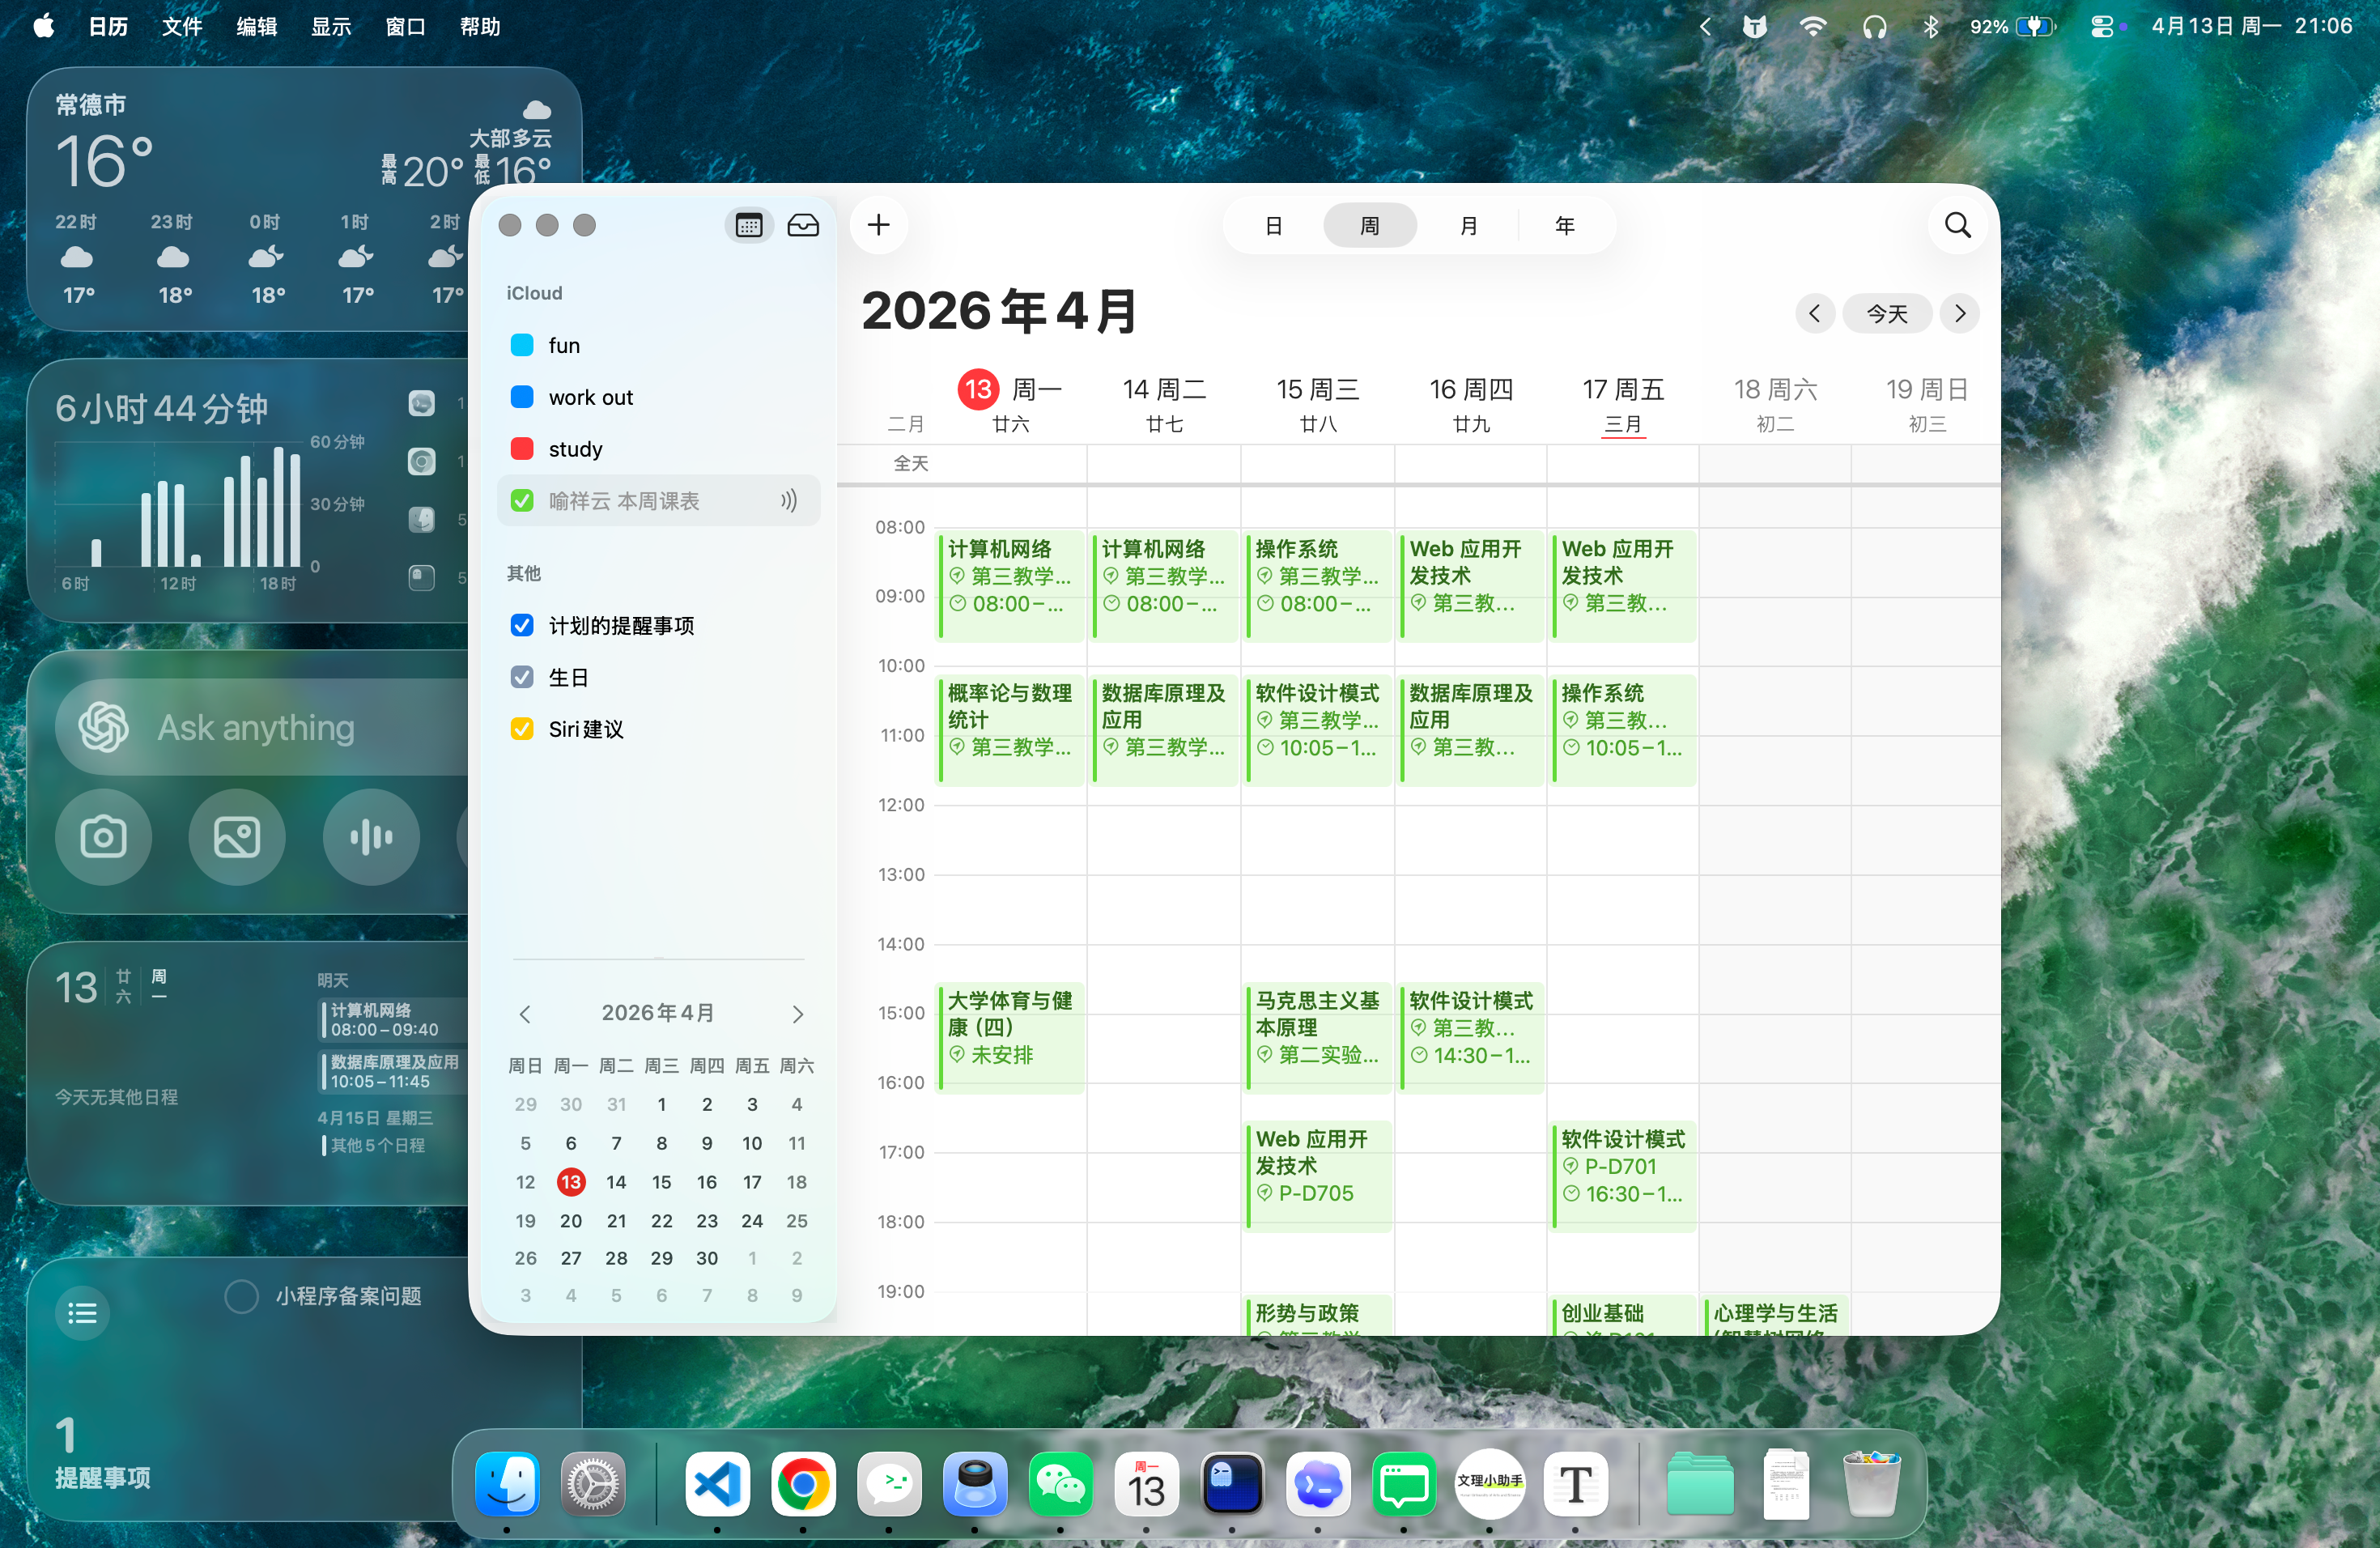Select April 20 in the mini calendar
Image resolution: width=2380 pixels, height=1548 pixels.
tap(570, 1220)
